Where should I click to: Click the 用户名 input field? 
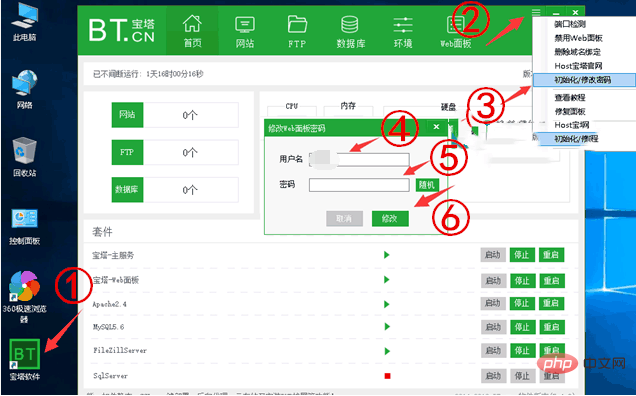point(359,159)
